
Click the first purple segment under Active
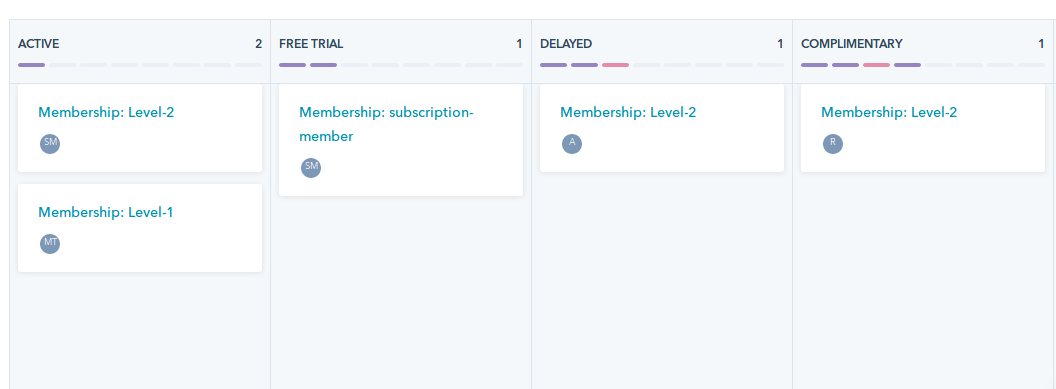(x=32, y=65)
